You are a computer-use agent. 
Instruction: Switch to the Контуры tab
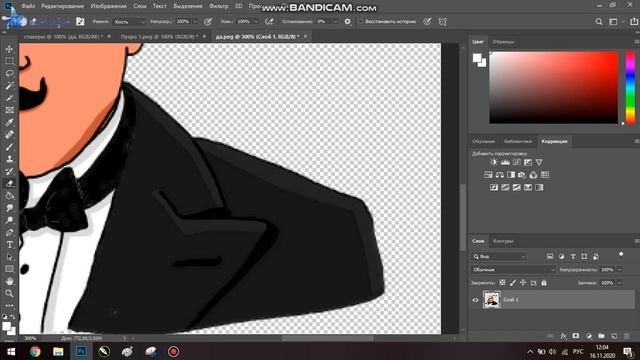(503, 241)
